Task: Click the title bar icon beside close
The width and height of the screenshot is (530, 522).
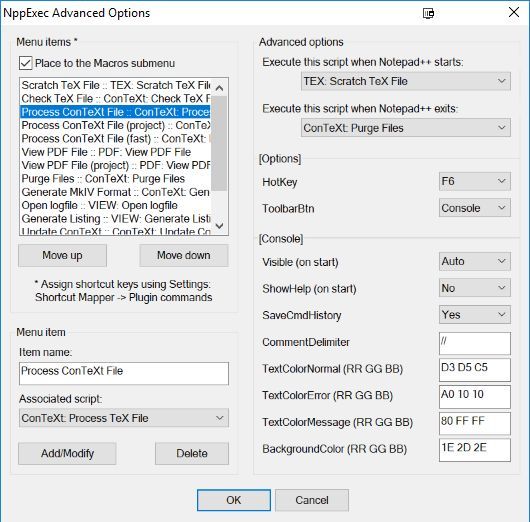Action: click(x=428, y=13)
